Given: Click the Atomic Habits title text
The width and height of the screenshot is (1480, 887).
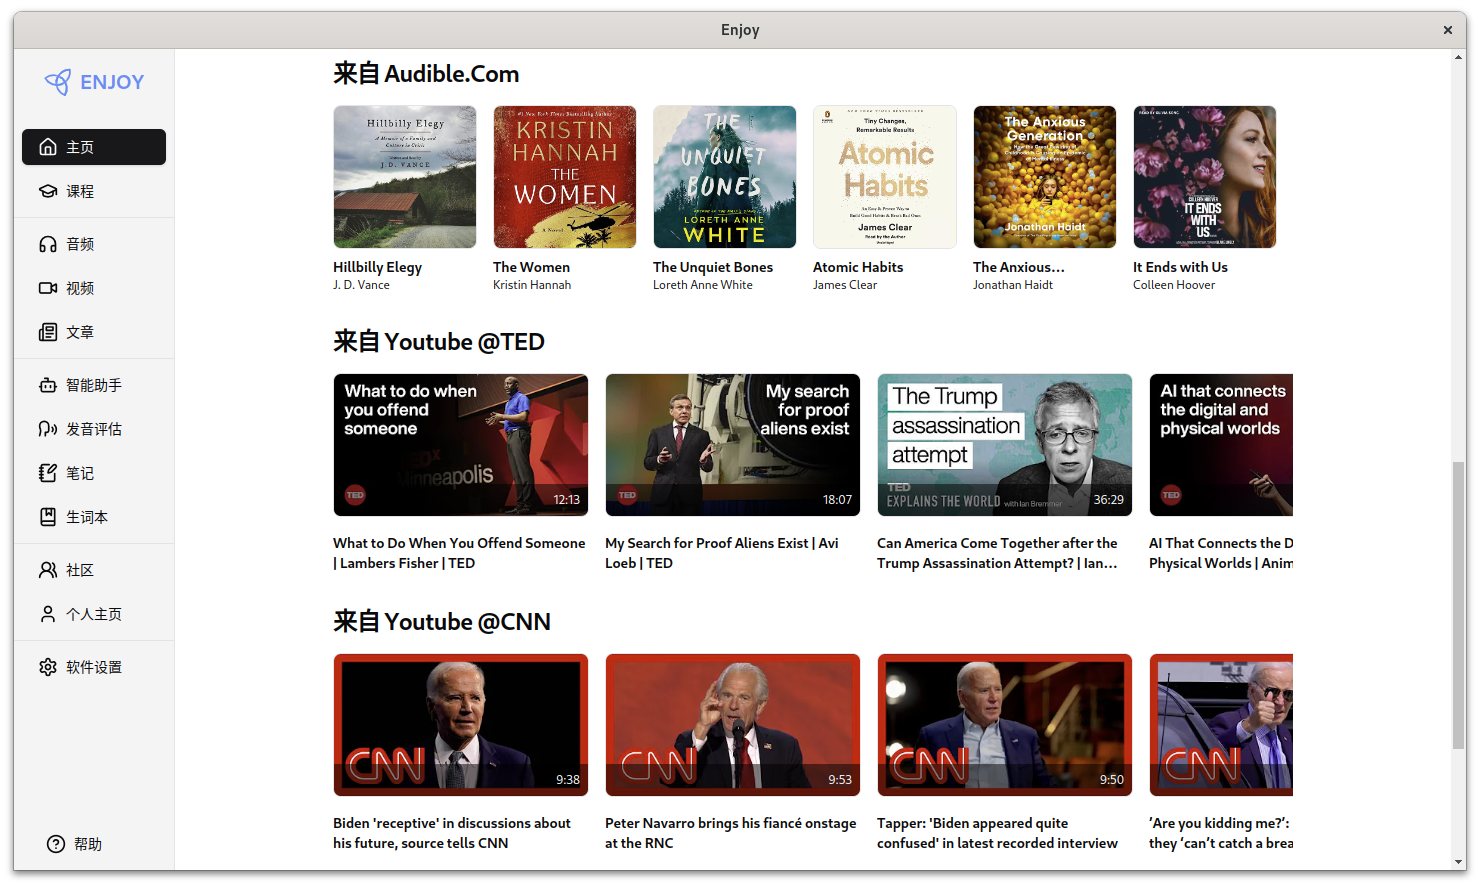Looking at the screenshot, I should [858, 267].
